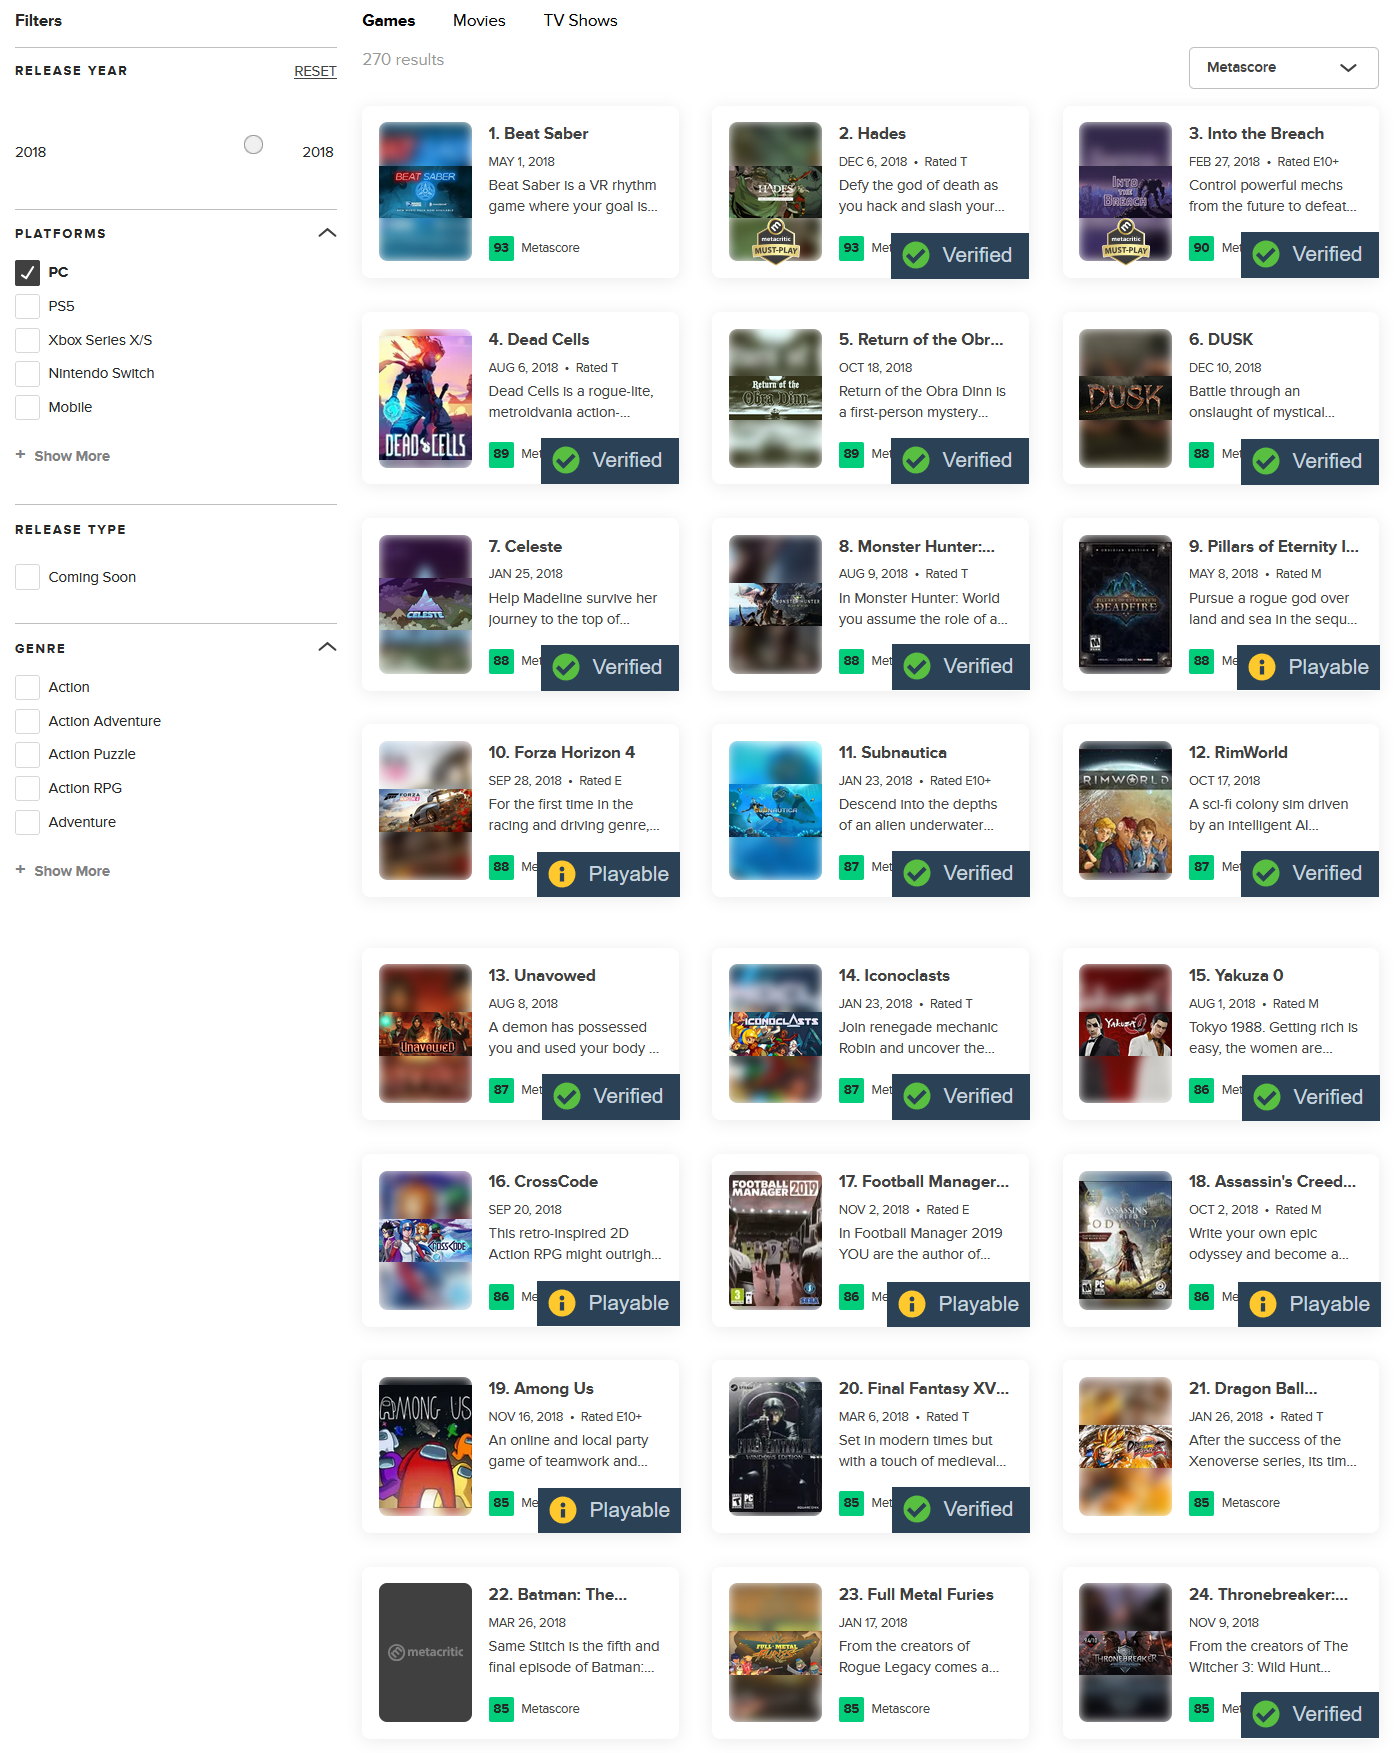Screen dimensions: 1398x1753
Task: Open the Celeste cover thumbnail
Action: (425, 604)
